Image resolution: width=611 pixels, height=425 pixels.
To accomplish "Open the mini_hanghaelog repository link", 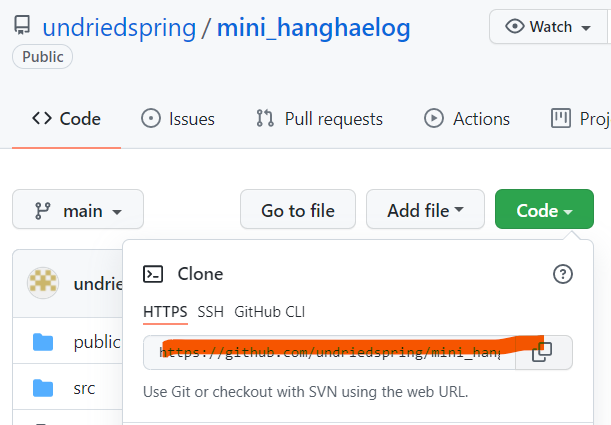I will (x=313, y=28).
